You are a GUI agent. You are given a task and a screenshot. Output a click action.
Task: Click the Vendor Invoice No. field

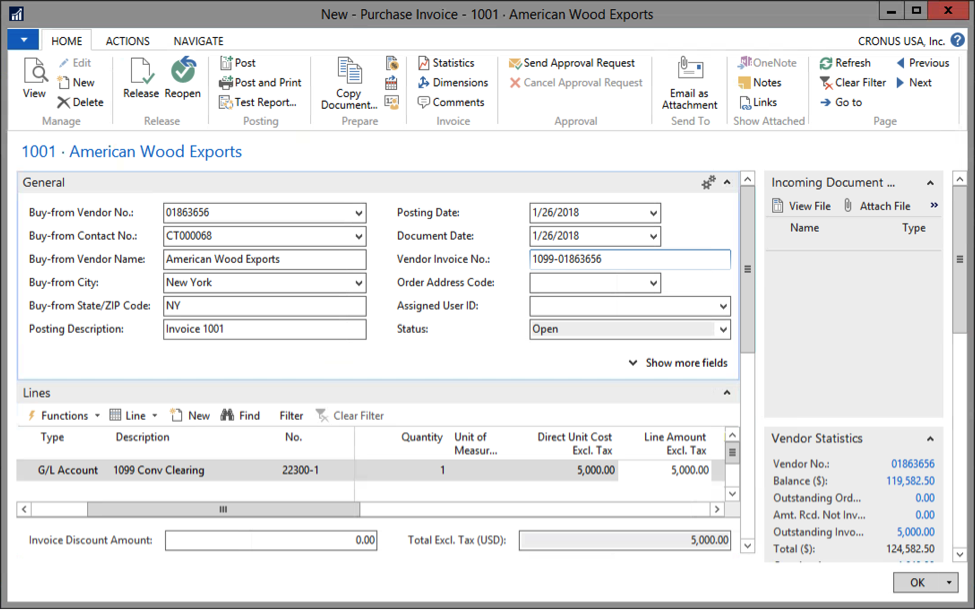(630, 259)
